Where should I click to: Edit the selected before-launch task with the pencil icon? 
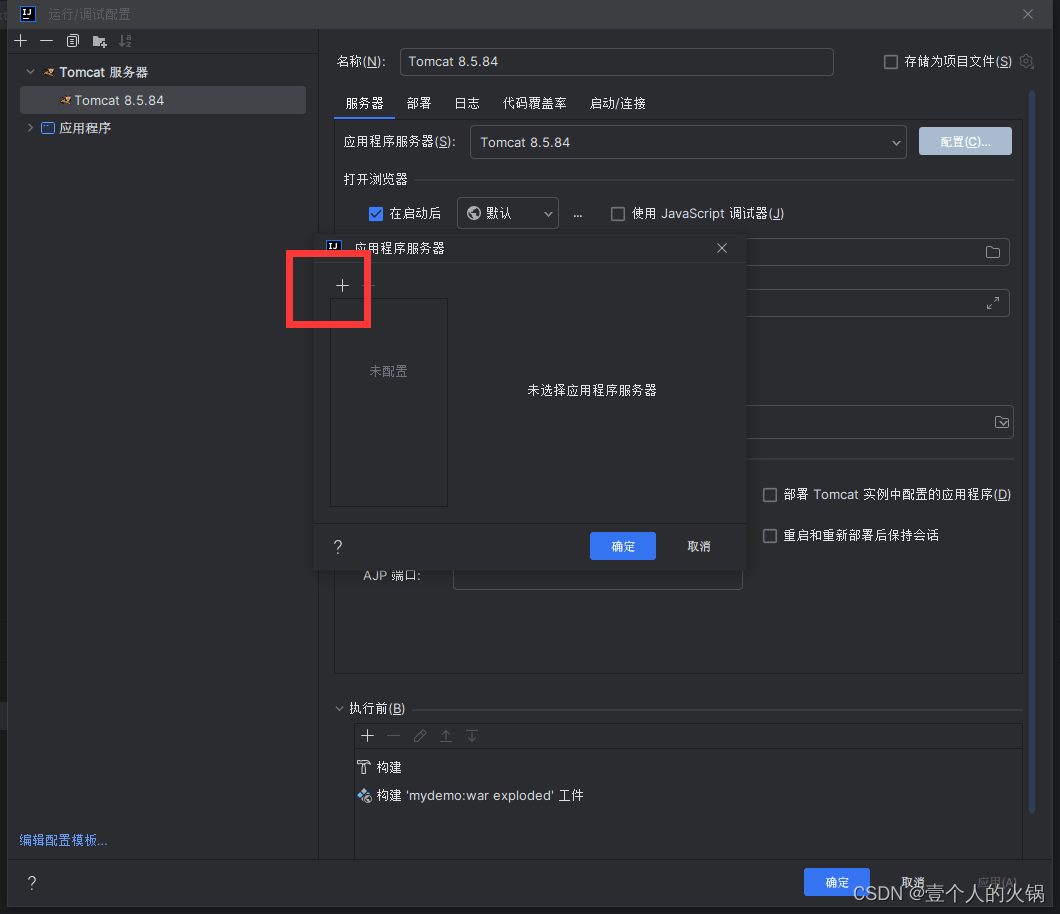(x=420, y=736)
